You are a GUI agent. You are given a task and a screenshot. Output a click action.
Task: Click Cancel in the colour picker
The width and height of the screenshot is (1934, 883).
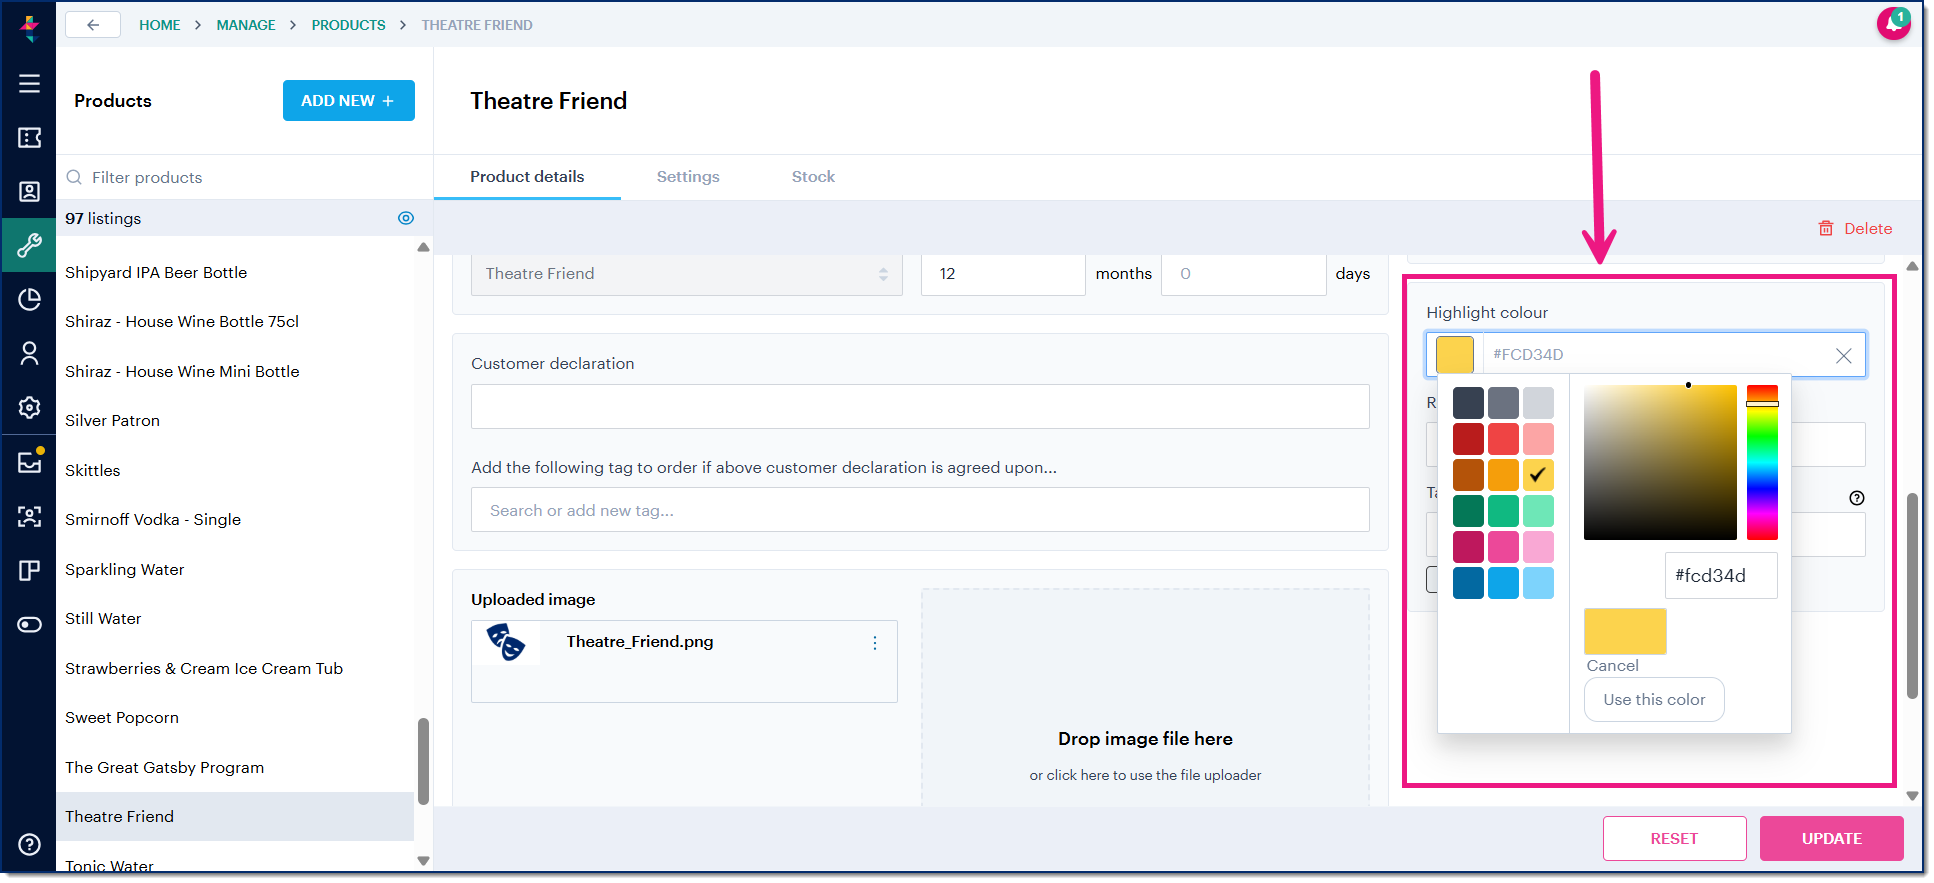pos(1612,666)
